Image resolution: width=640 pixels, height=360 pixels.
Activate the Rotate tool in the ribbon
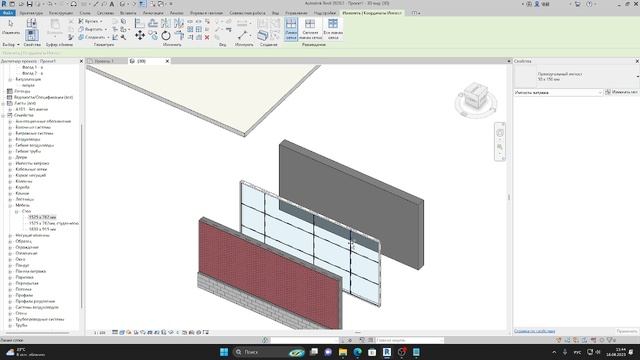click(166, 36)
